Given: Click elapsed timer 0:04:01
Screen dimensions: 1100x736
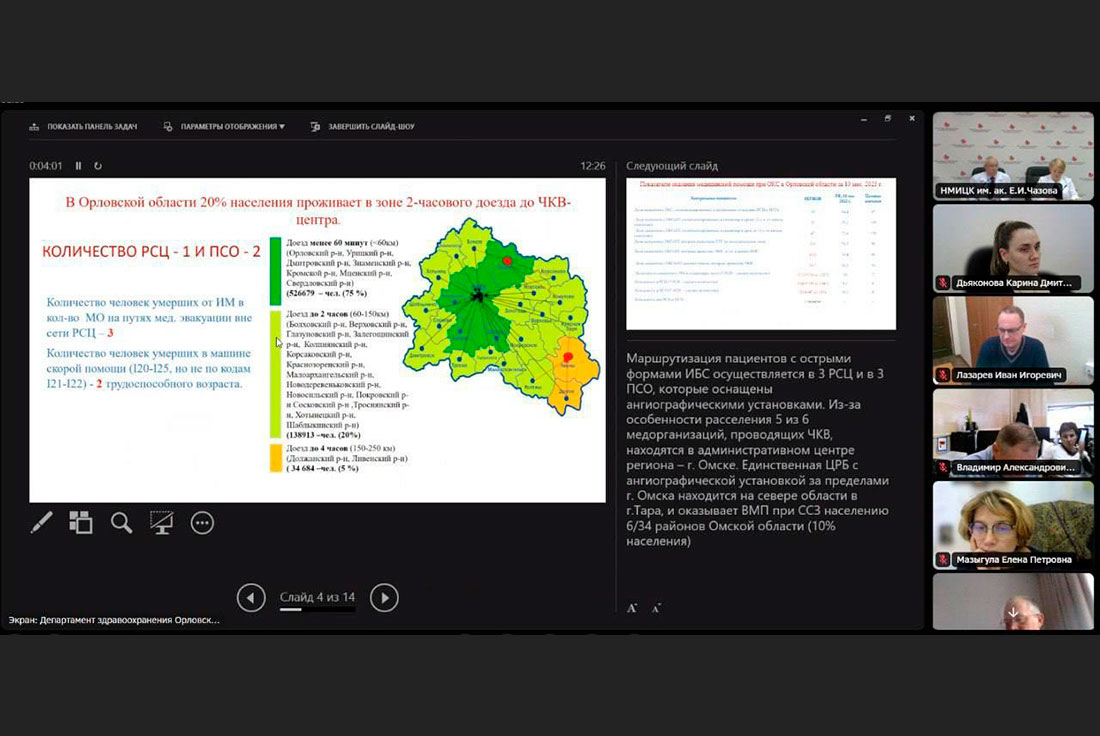Looking at the screenshot, I should pyautogui.click(x=46, y=166).
